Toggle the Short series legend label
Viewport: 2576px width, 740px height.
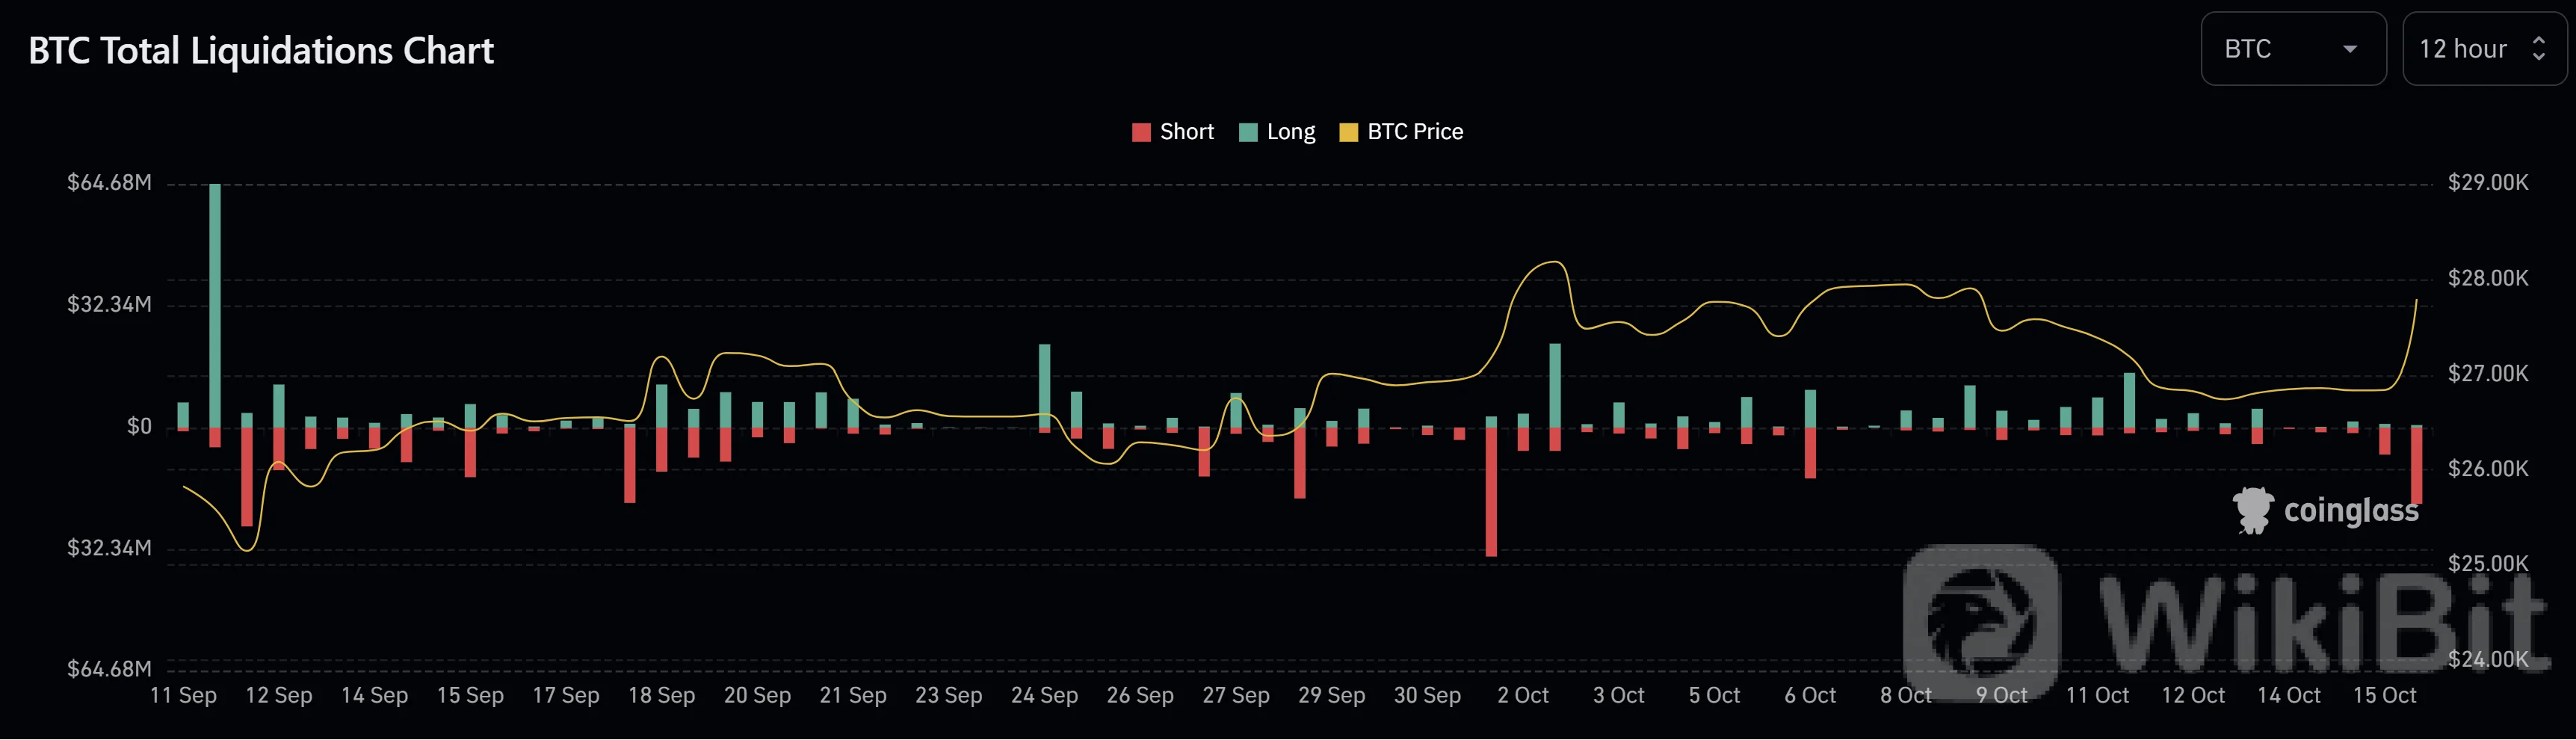pos(1186,132)
